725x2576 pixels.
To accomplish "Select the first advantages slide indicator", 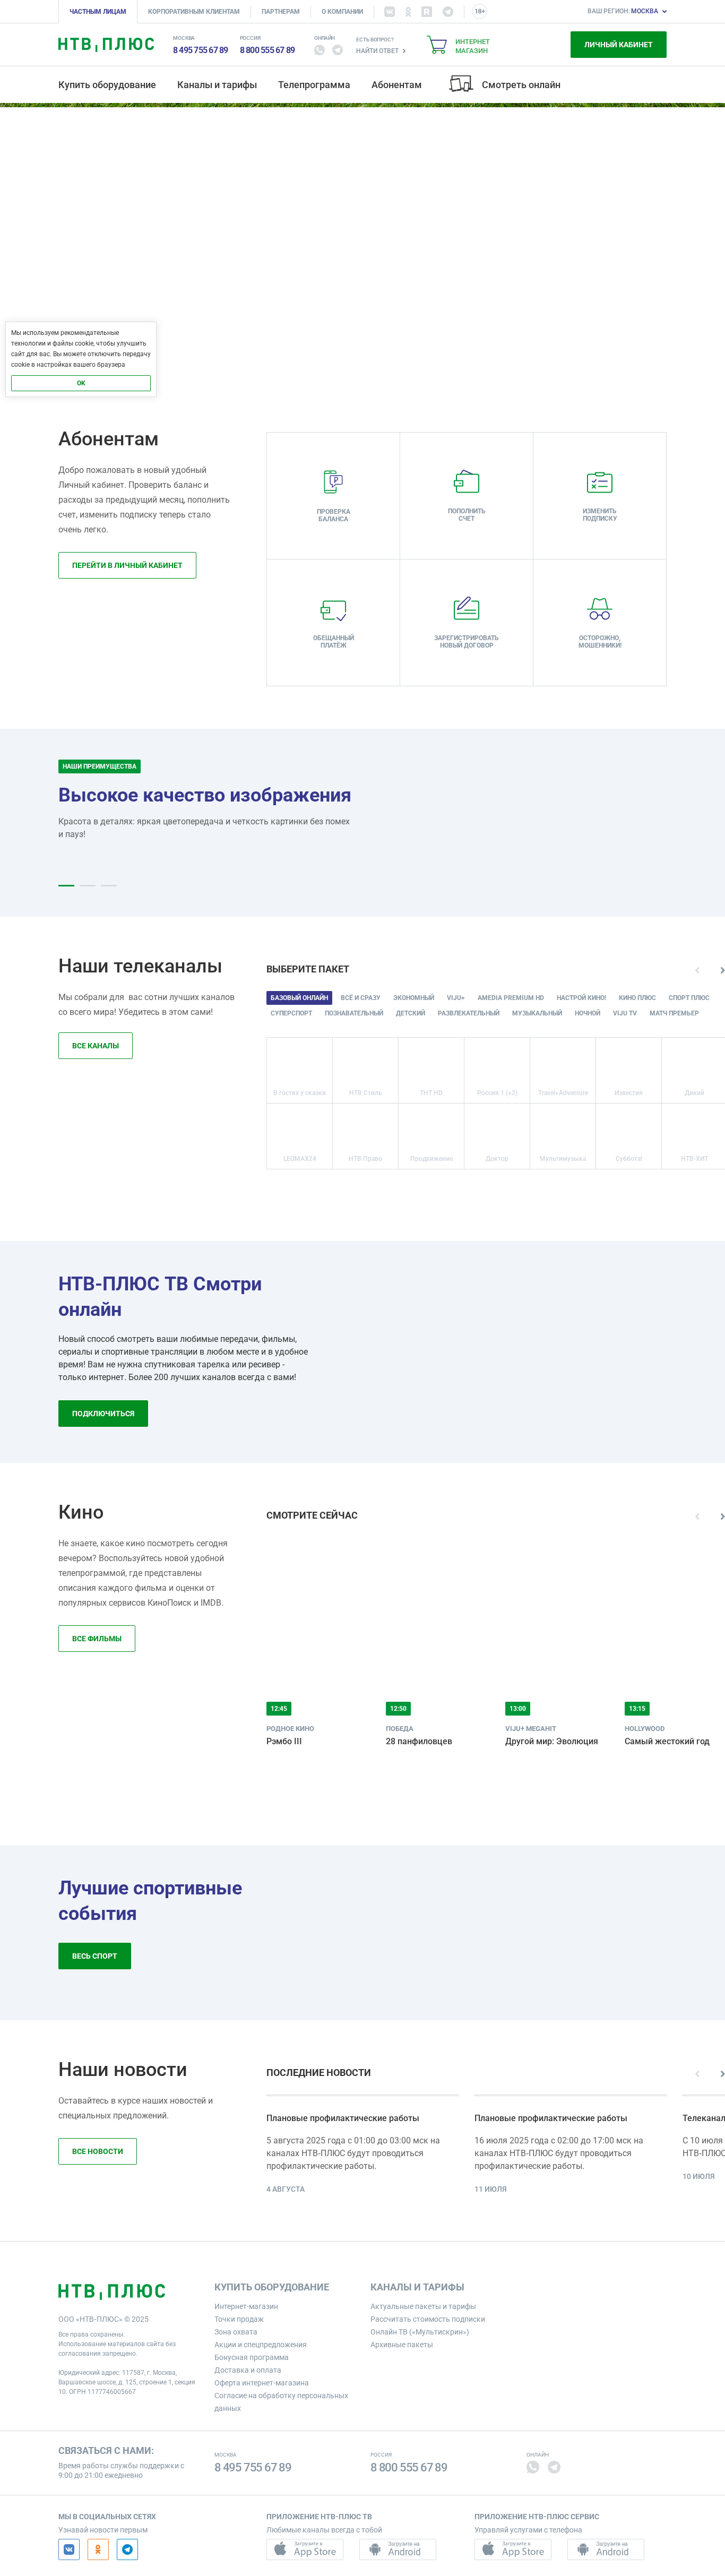I will click(x=66, y=886).
